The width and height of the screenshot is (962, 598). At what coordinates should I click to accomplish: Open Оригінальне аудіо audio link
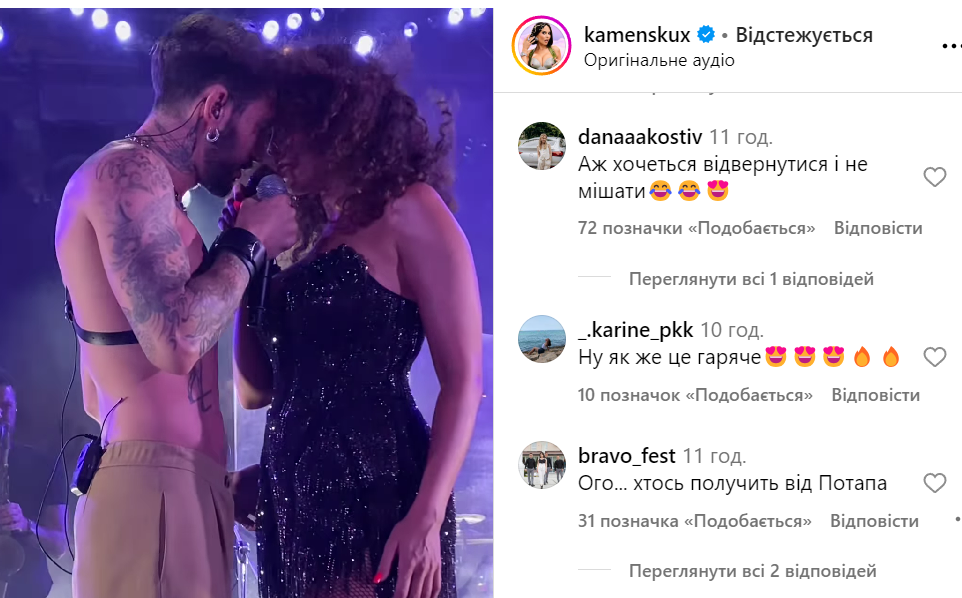(659, 60)
